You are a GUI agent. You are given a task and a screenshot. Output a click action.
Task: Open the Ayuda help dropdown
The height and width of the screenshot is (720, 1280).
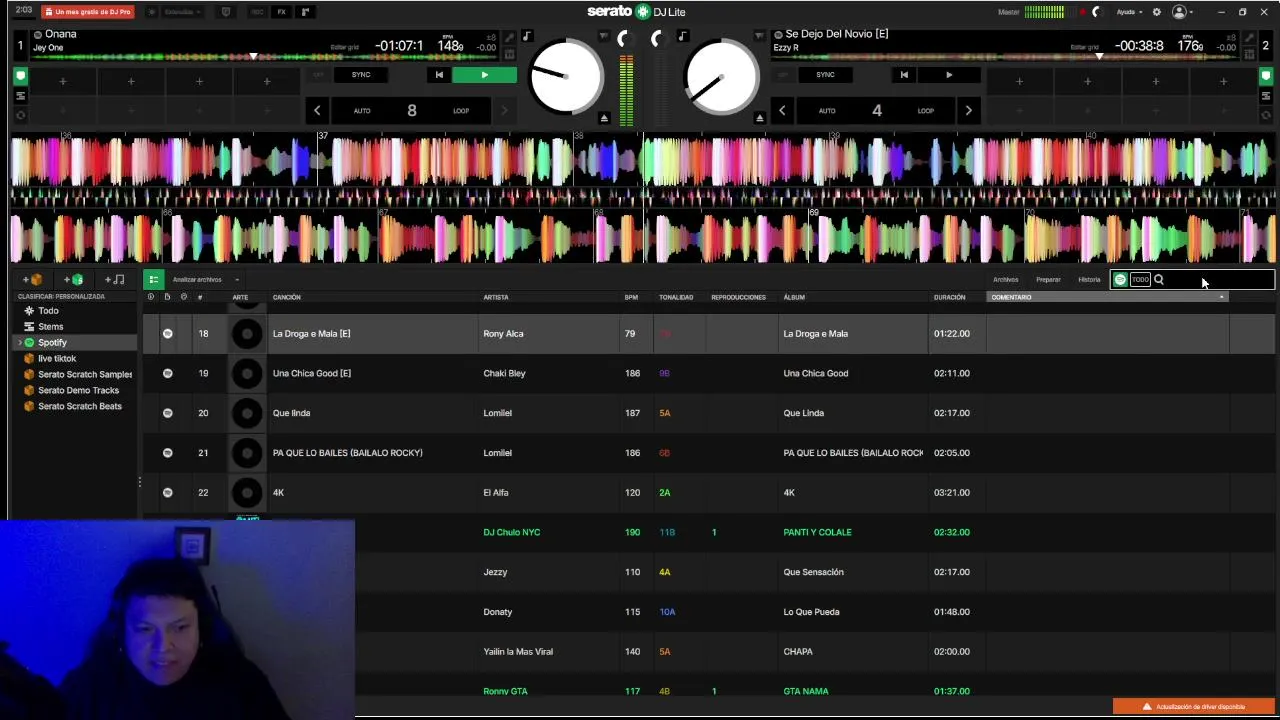pyautogui.click(x=1129, y=12)
